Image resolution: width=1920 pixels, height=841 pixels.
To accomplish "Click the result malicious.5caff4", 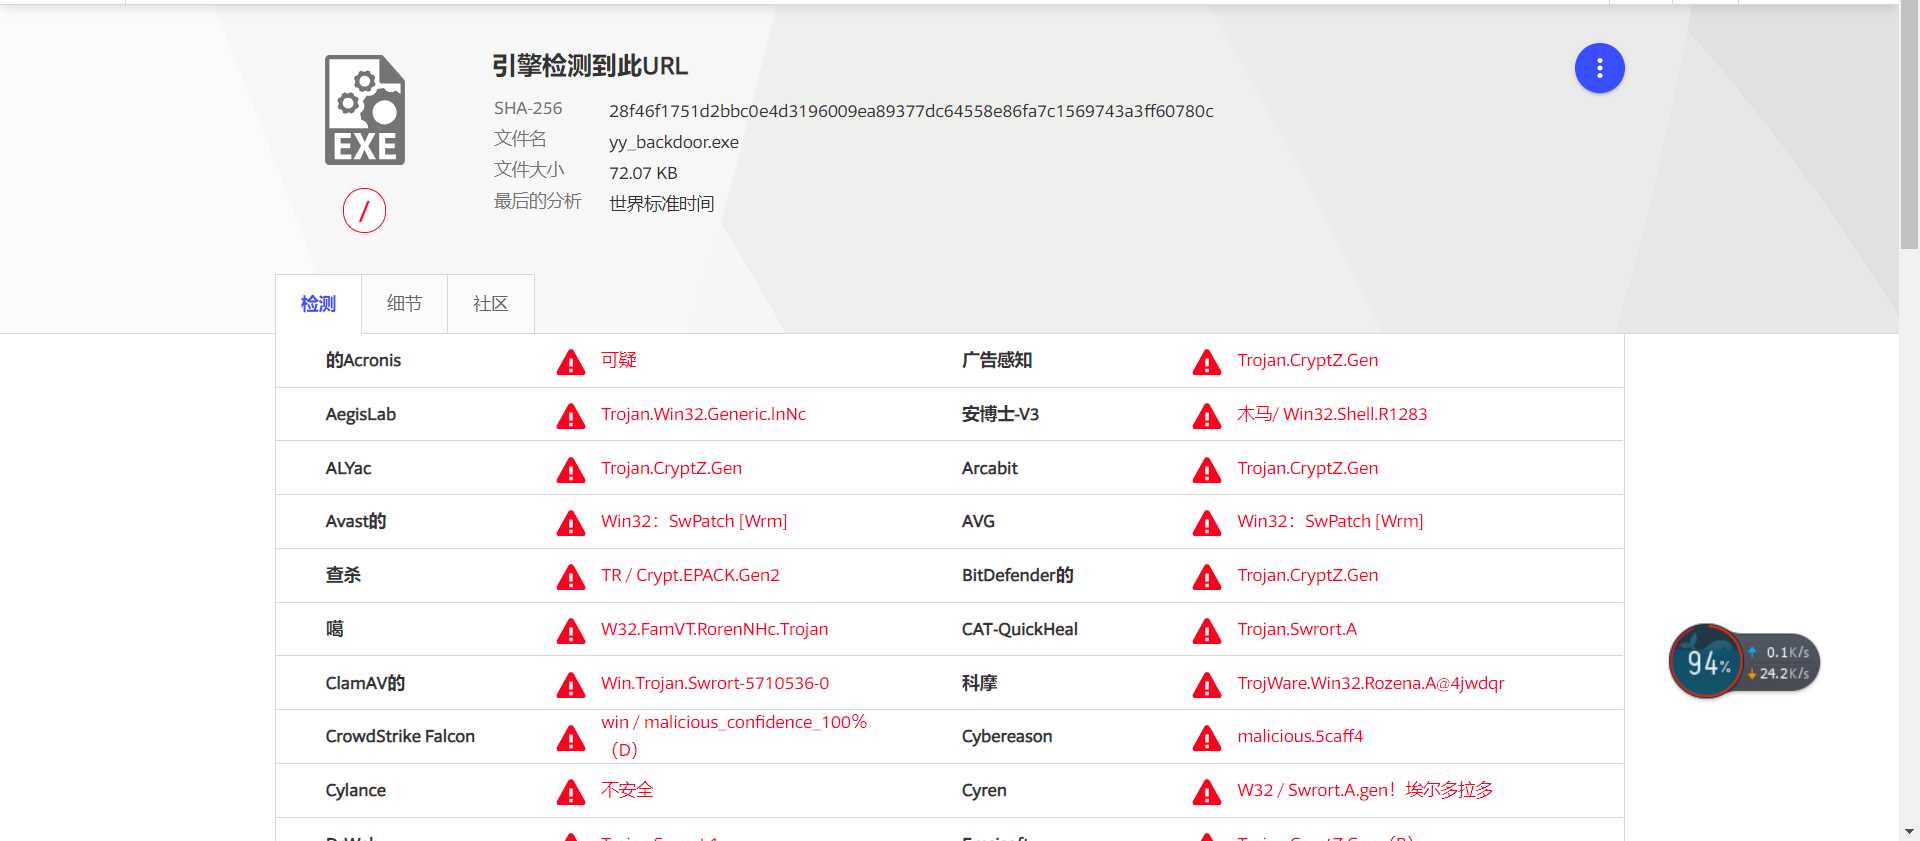I will 1300,736.
